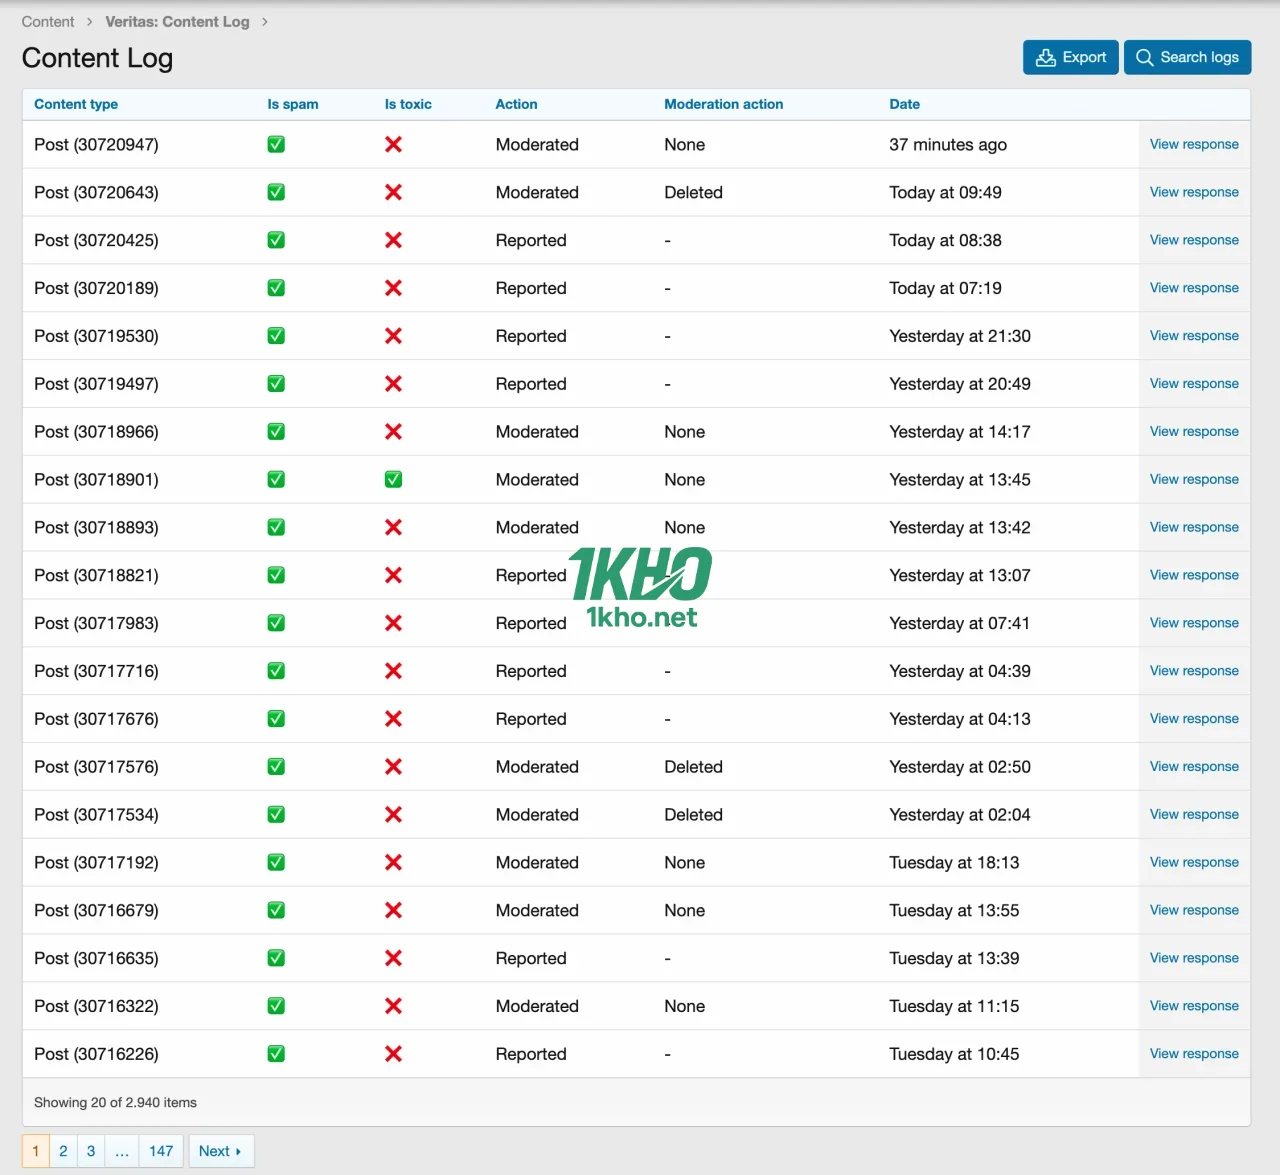This screenshot has width=1280, height=1175.
Task: View response for Post 30720425
Action: pos(1194,240)
